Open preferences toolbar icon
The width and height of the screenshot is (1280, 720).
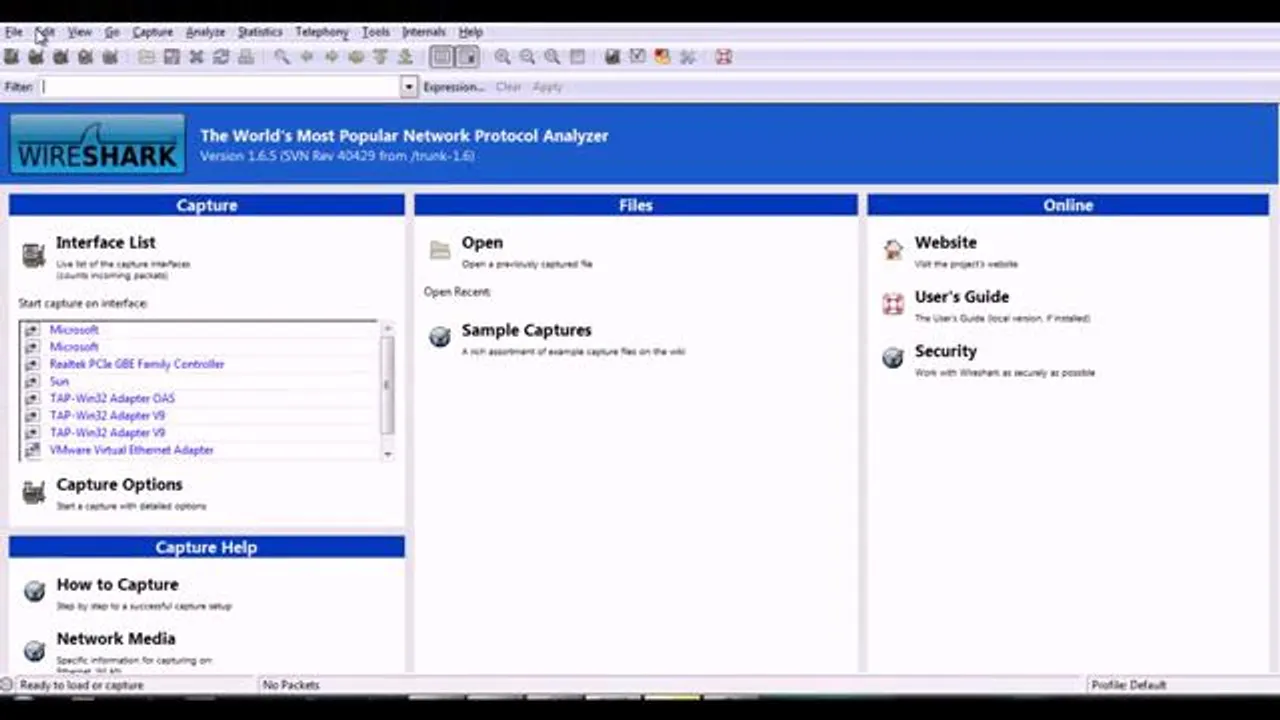click(x=687, y=57)
